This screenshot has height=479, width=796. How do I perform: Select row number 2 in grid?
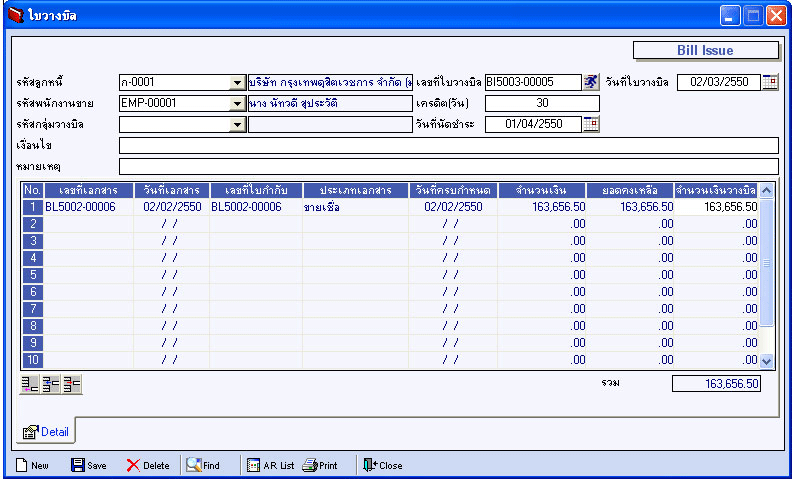[x=33, y=224]
